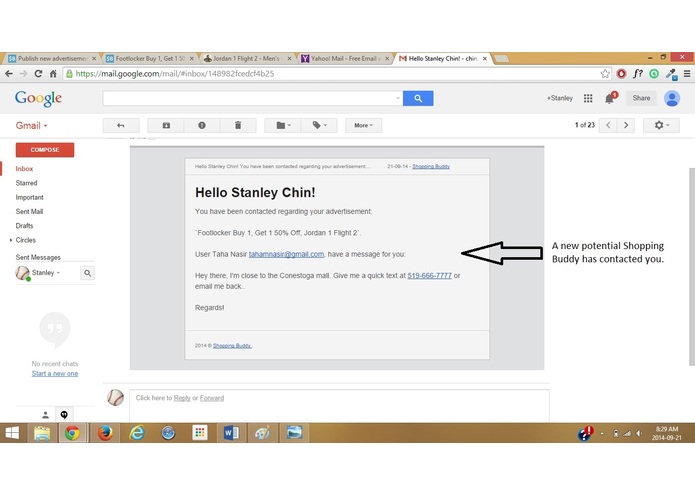Open the Labels tag dropdown
The width and height of the screenshot is (695, 494).
(x=319, y=125)
